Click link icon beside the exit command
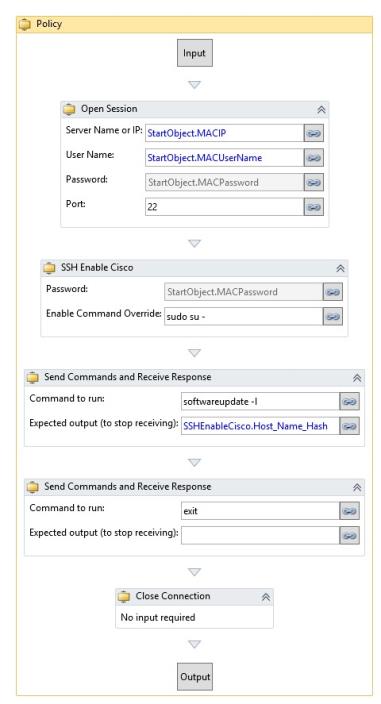381x704 pixels. tap(350, 511)
